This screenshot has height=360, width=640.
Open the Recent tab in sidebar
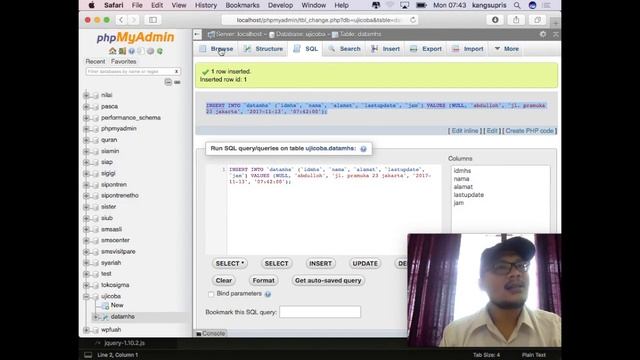[x=95, y=62]
